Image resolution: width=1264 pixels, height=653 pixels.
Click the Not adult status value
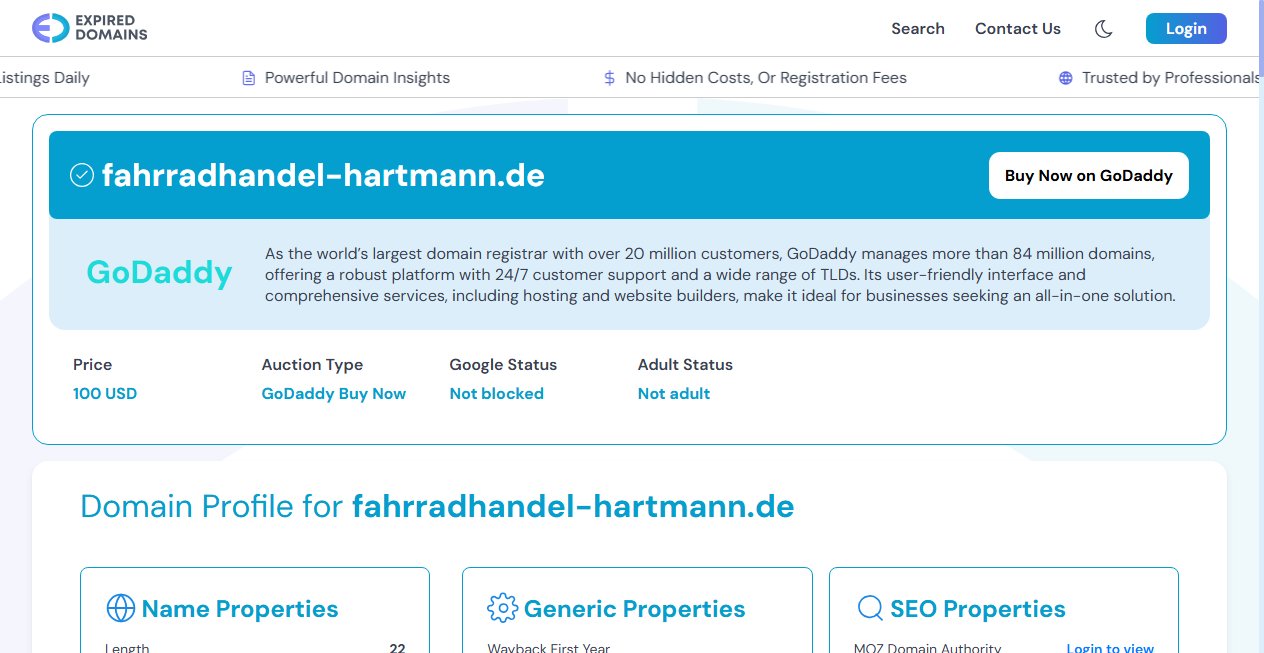(674, 394)
